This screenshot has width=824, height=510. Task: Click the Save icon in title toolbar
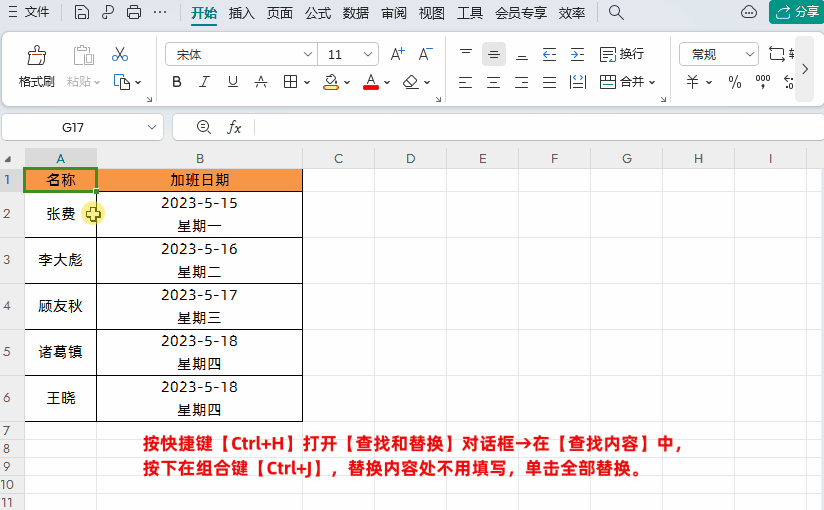click(x=81, y=12)
